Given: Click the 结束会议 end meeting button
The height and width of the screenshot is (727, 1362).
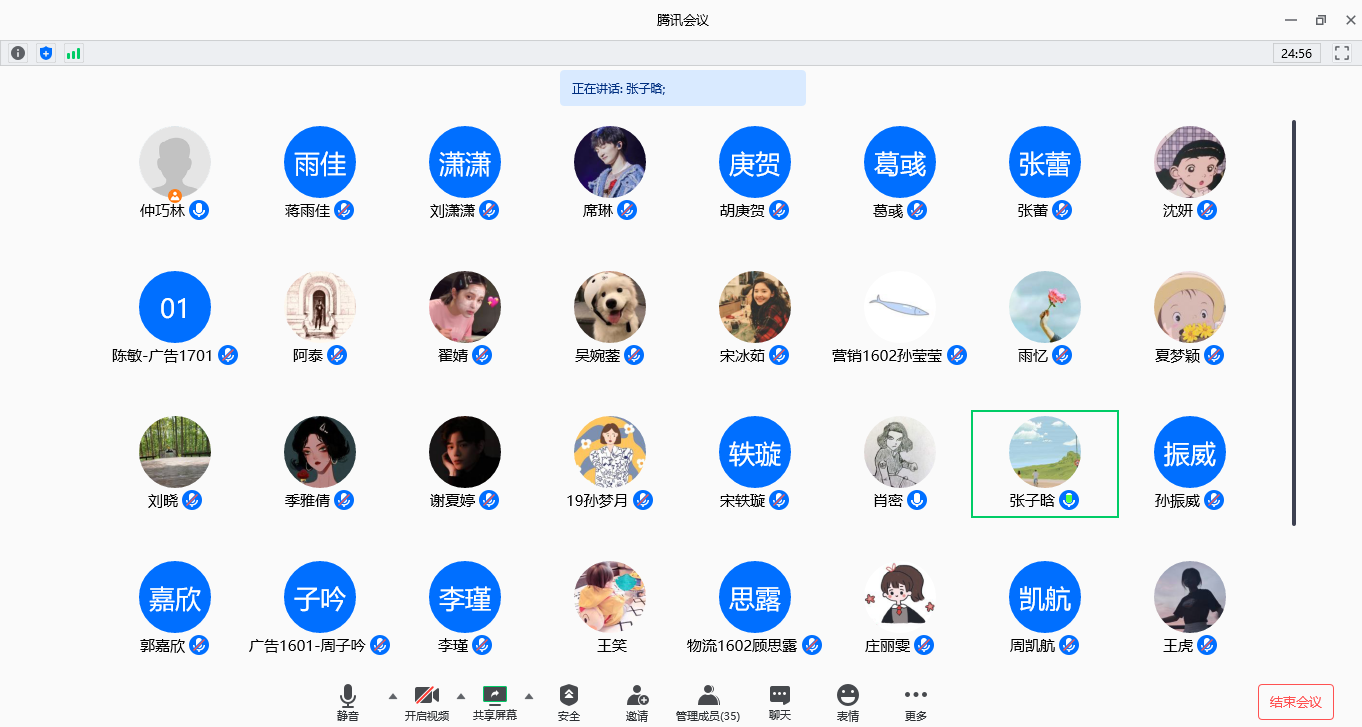Looking at the screenshot, I should coord(1295,702).
